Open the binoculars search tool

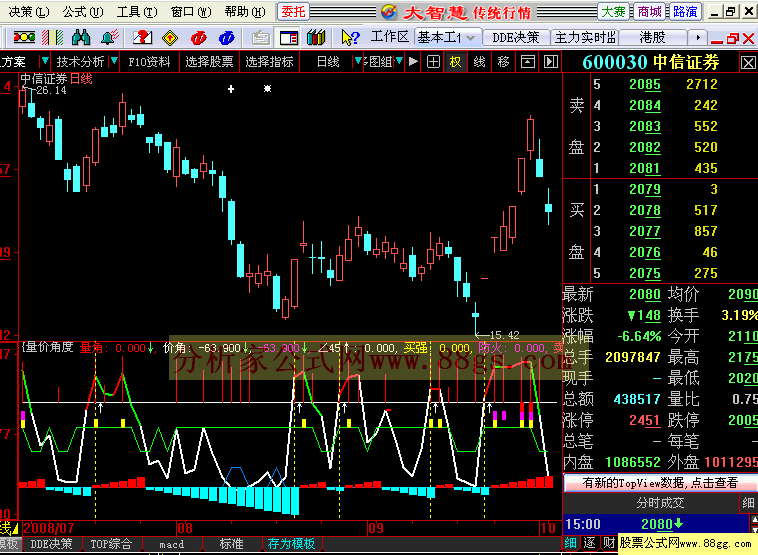click(x=81, y=37)
